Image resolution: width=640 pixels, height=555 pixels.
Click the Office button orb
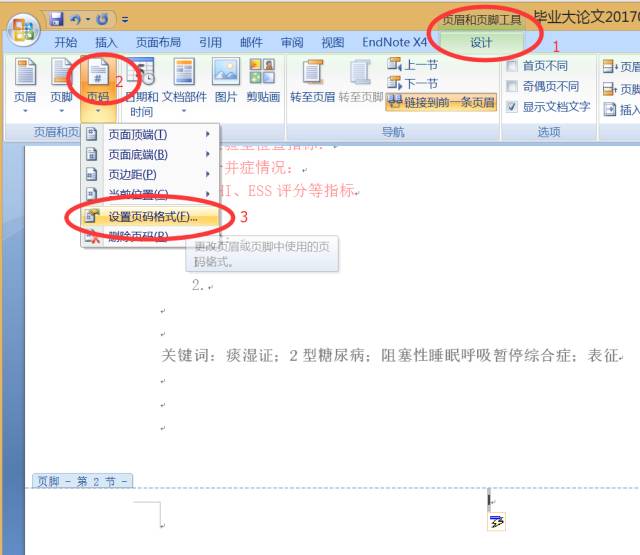23,30
